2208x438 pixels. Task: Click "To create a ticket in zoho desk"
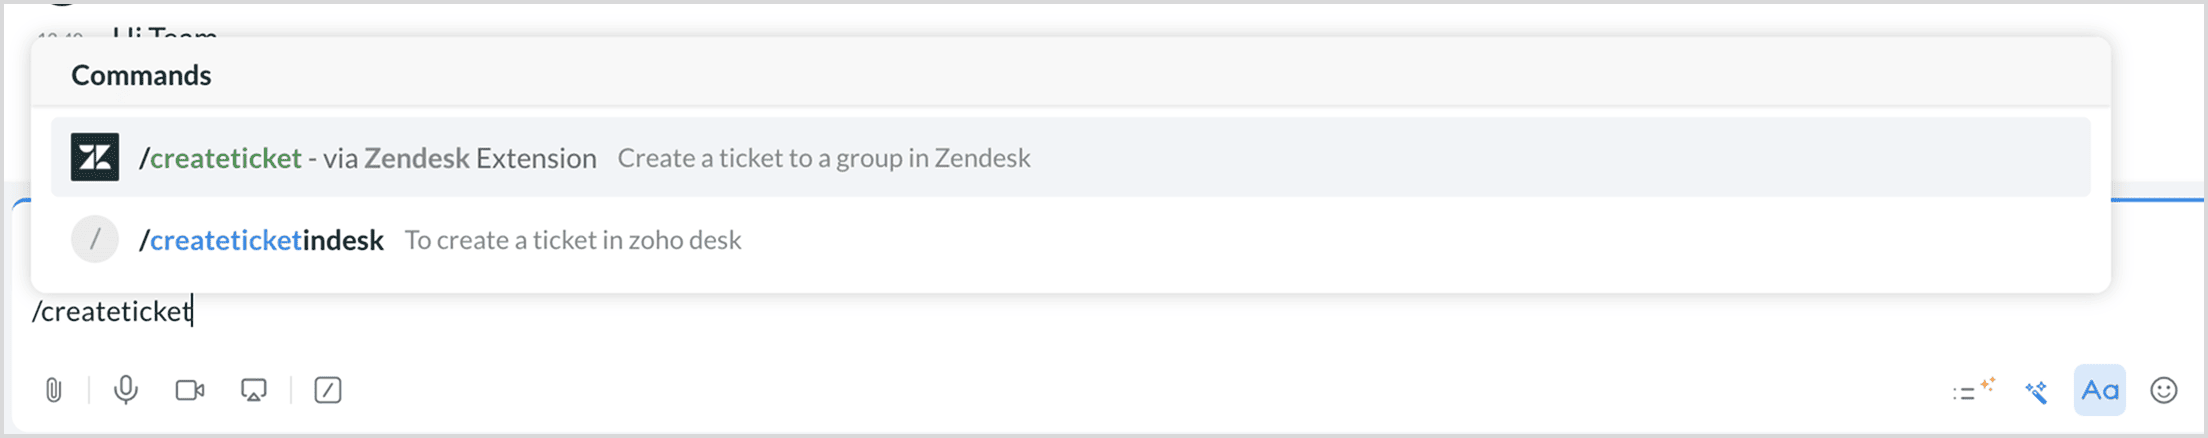tap(573, 240)
